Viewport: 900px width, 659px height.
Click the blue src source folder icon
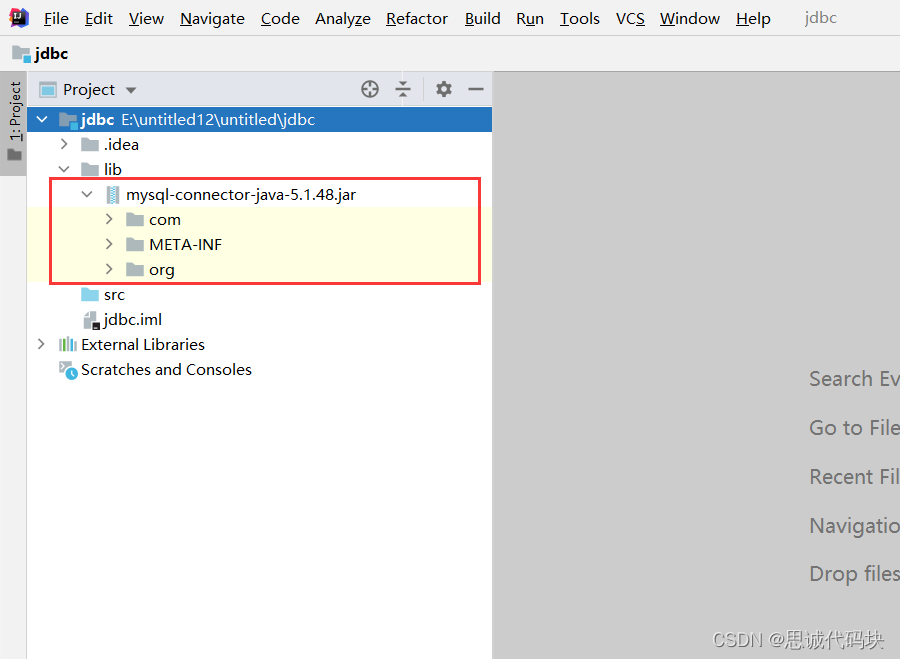click(x=90, y=294)
